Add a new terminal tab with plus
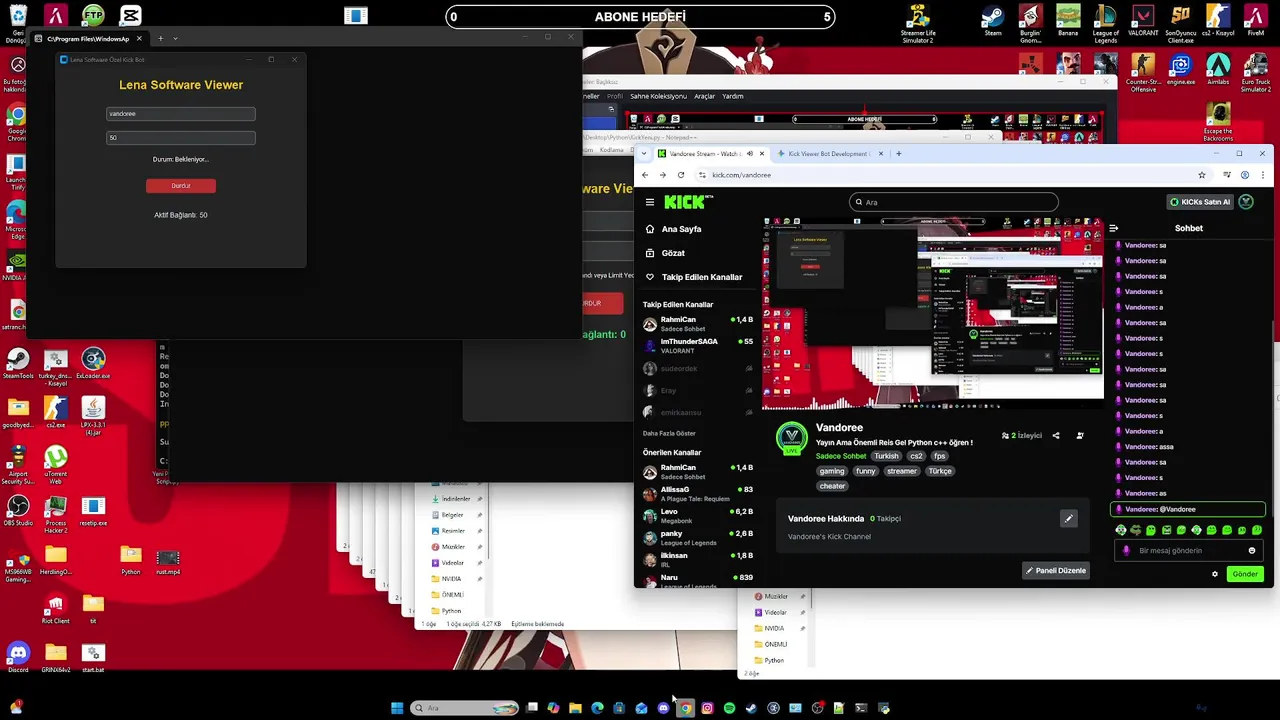This screenshot has height=720, width=1280. click(160, 39)
